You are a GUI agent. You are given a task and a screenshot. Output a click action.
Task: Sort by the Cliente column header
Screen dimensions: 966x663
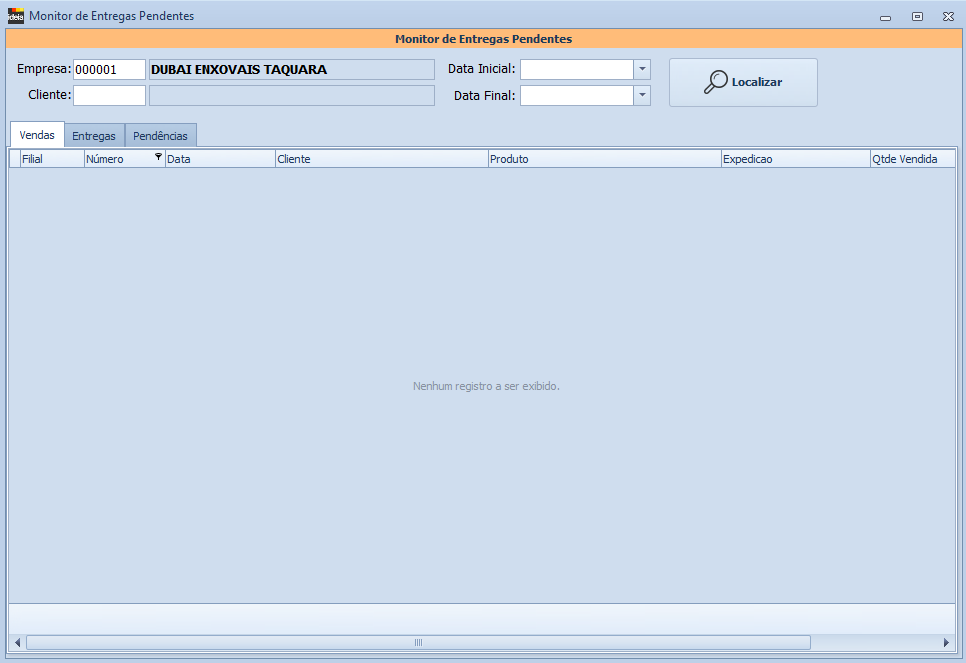point(381,159)
